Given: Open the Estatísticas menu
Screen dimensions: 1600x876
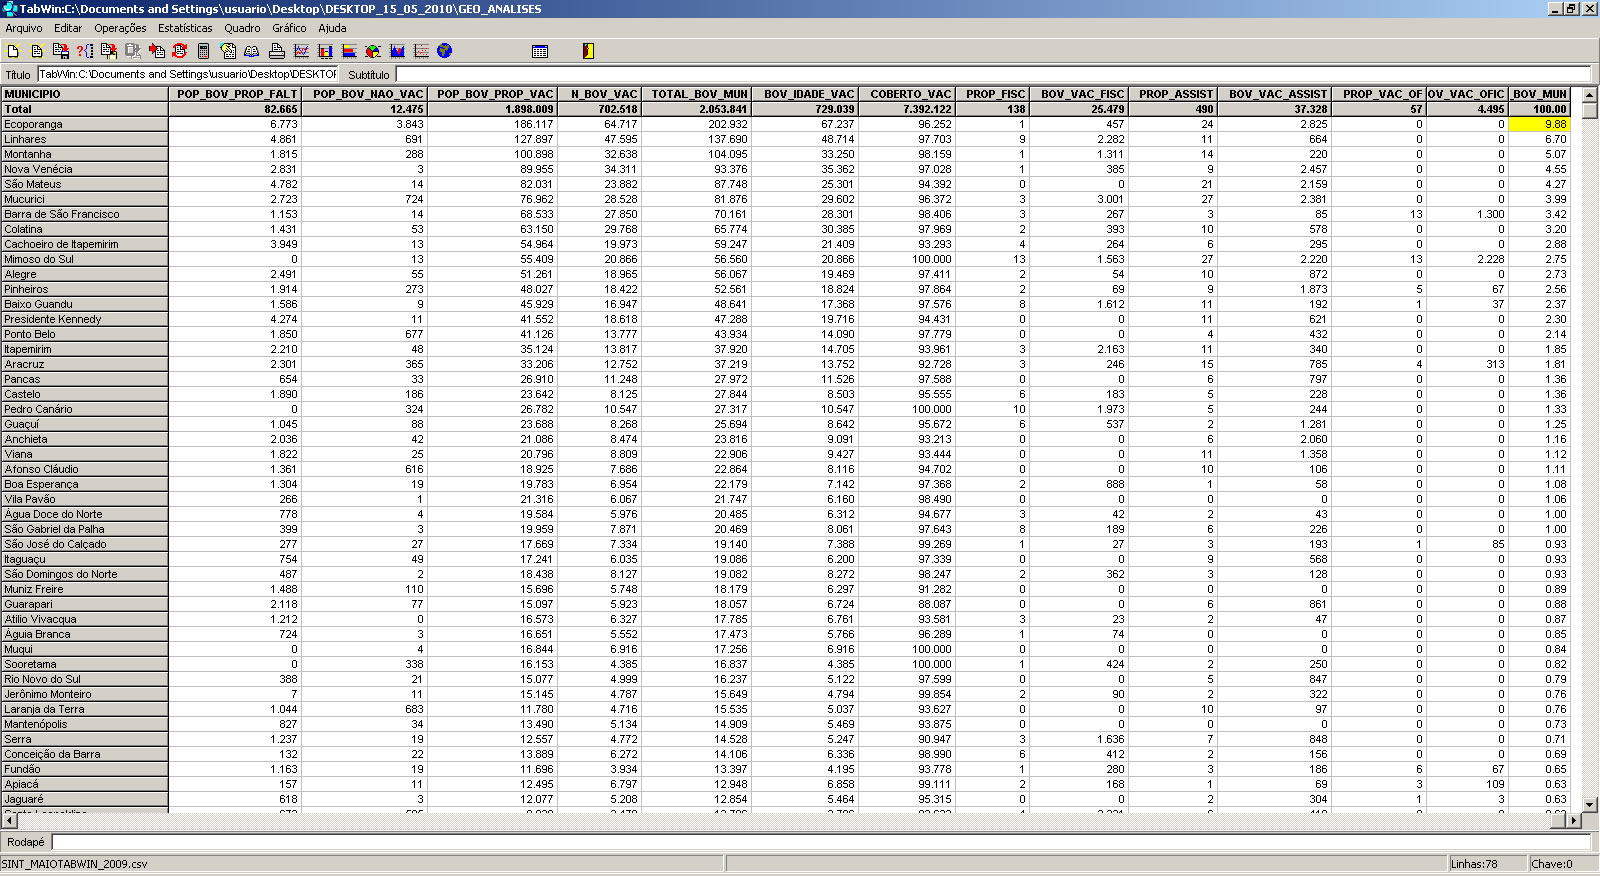Looking at the screenshot, I should pos(185,28).
